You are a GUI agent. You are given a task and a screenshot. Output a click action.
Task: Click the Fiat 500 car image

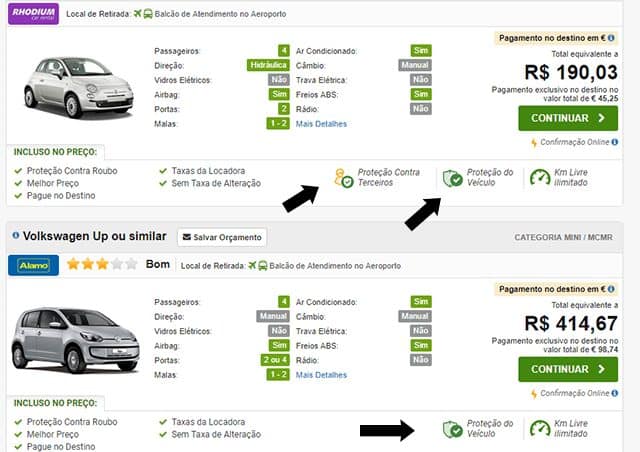click(78, 87)
